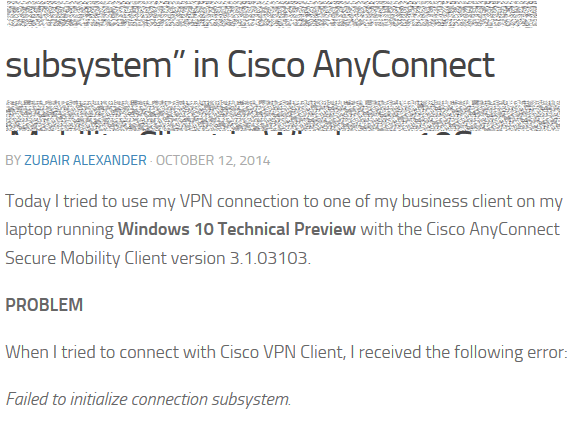Click the PROBLEM section heading
The height and width of the screenshot is (424, 573).
click(x=44, y=305)
